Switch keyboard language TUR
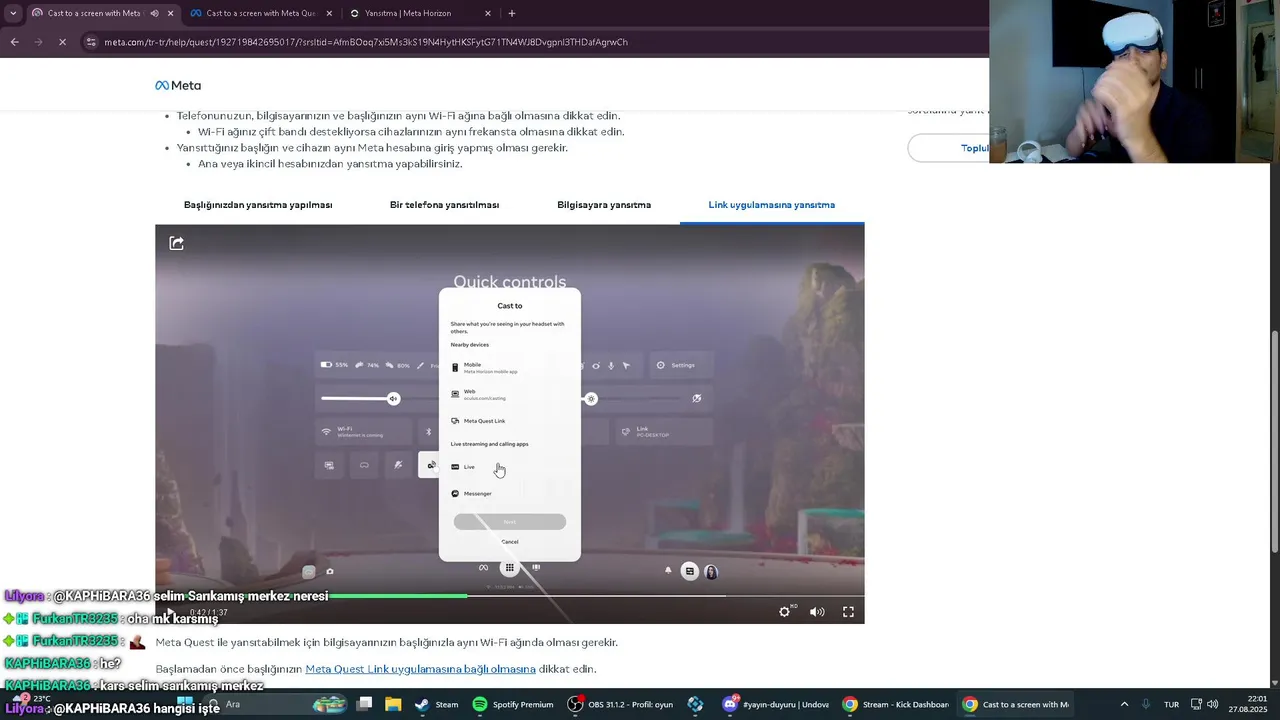This screenshot has width=1280, height=720. click(1171, 704)
